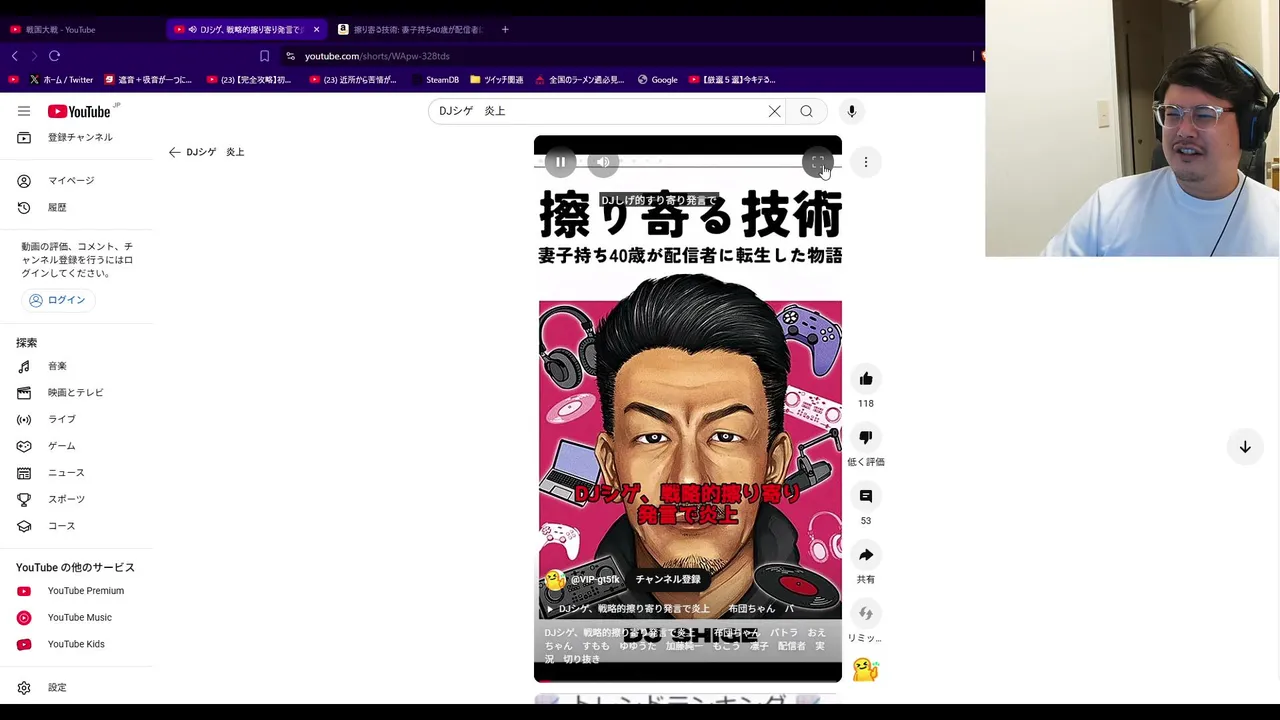Open the site settings icon beside URL

coord(290,56)
